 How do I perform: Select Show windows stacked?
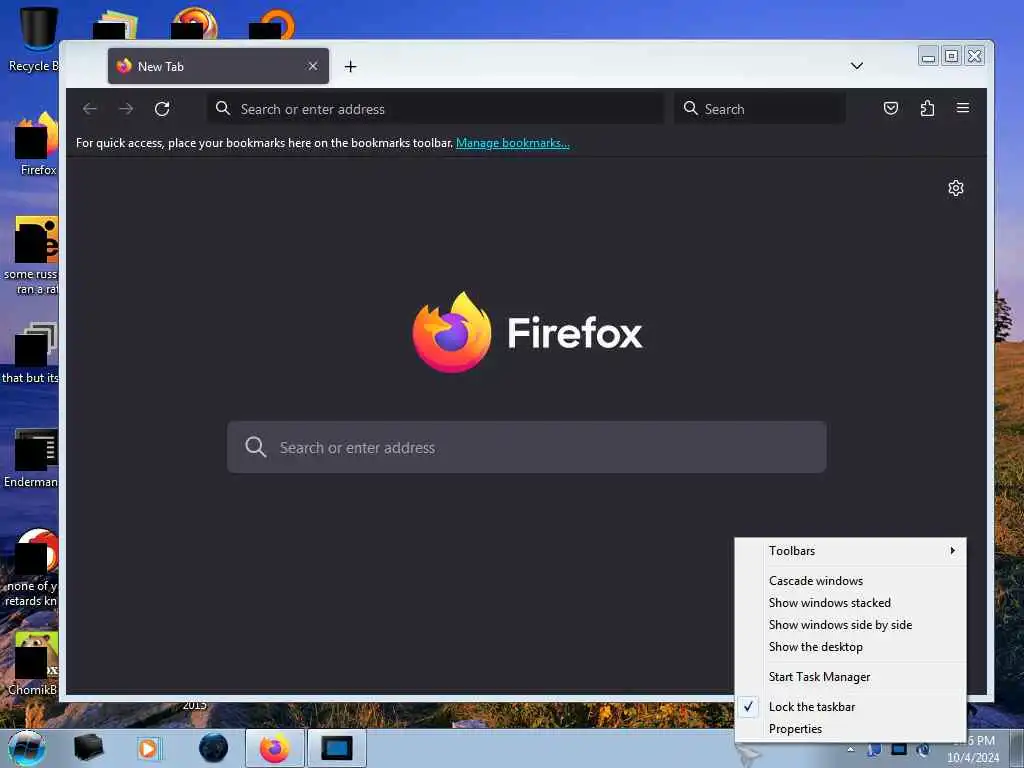point(850,603)
